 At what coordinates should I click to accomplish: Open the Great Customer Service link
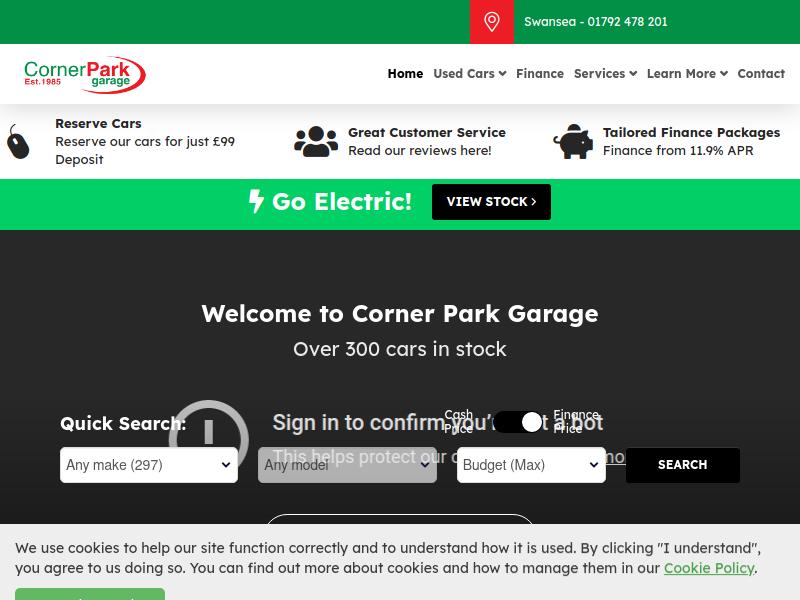(x=427, y=133)
